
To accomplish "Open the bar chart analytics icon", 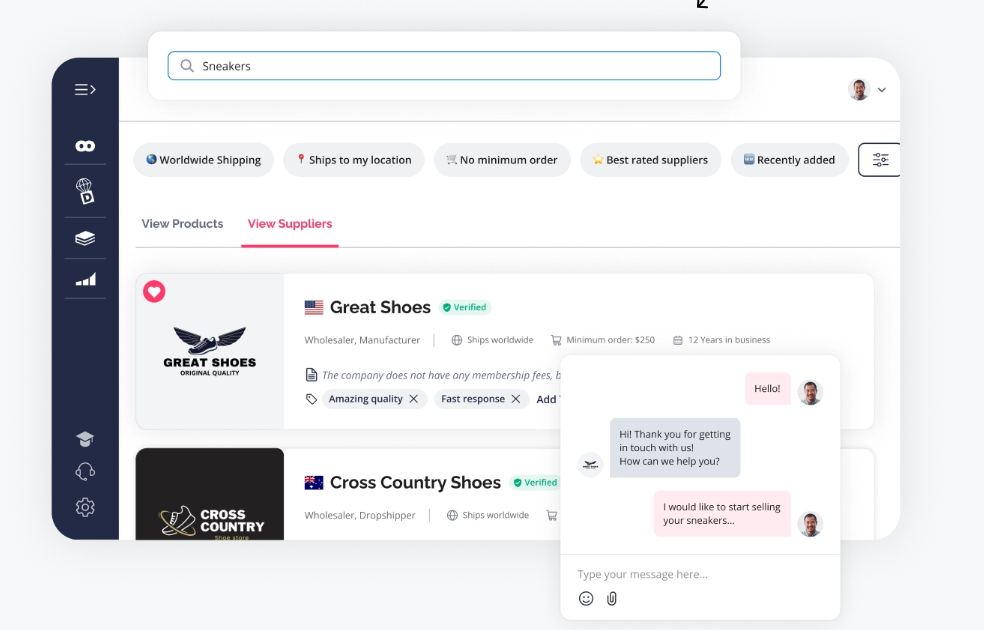I will pyautogui.click(x=85, y=280).
